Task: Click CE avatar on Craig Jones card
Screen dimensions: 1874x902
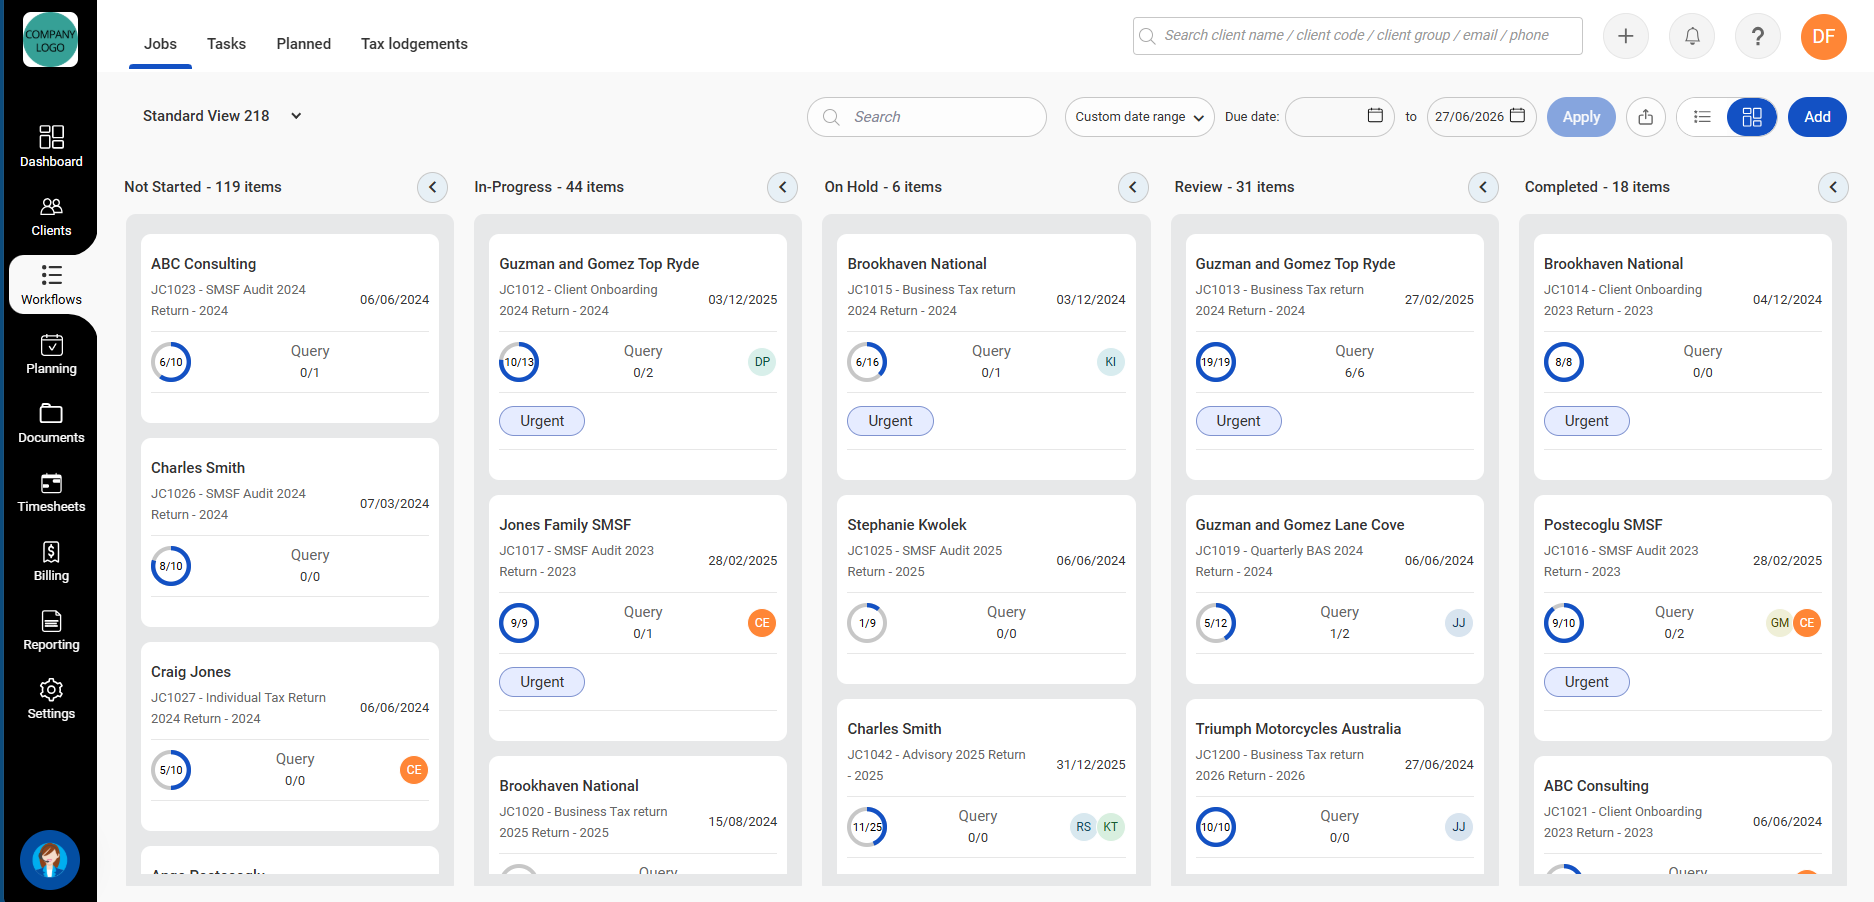Action: pos(414,770)
